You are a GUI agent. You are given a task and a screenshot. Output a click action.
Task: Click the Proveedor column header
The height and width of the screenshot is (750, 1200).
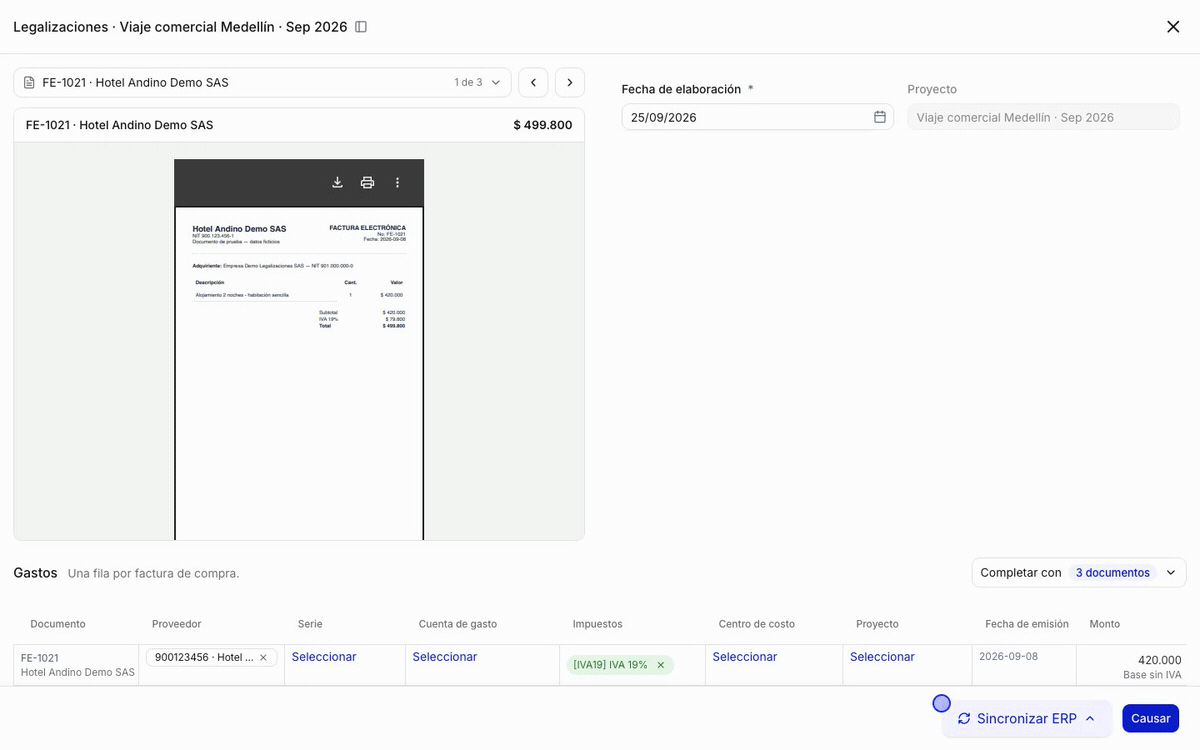click(176, 624)
